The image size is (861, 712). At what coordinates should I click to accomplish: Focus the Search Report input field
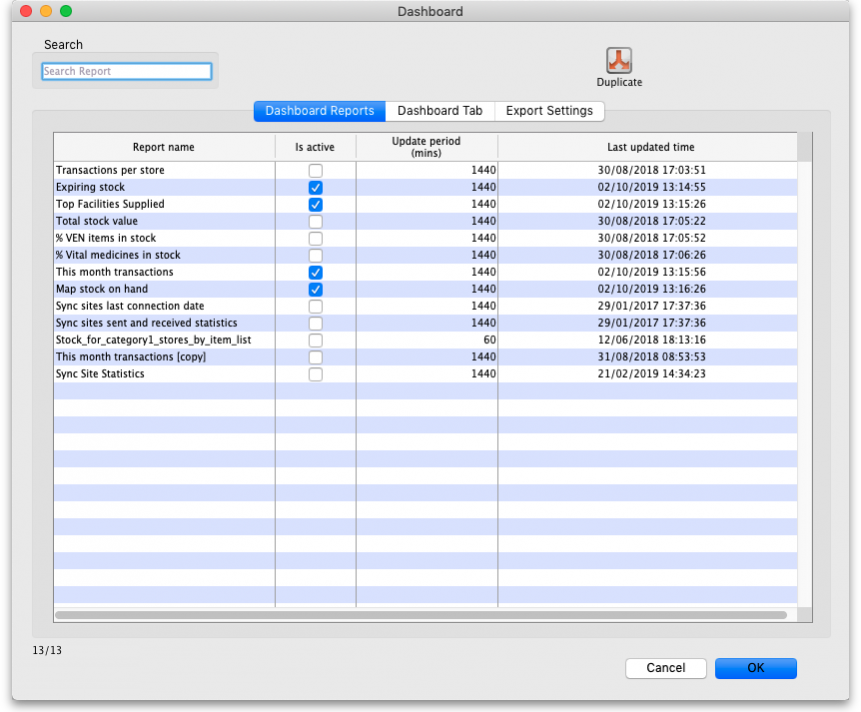pos(126,72)
